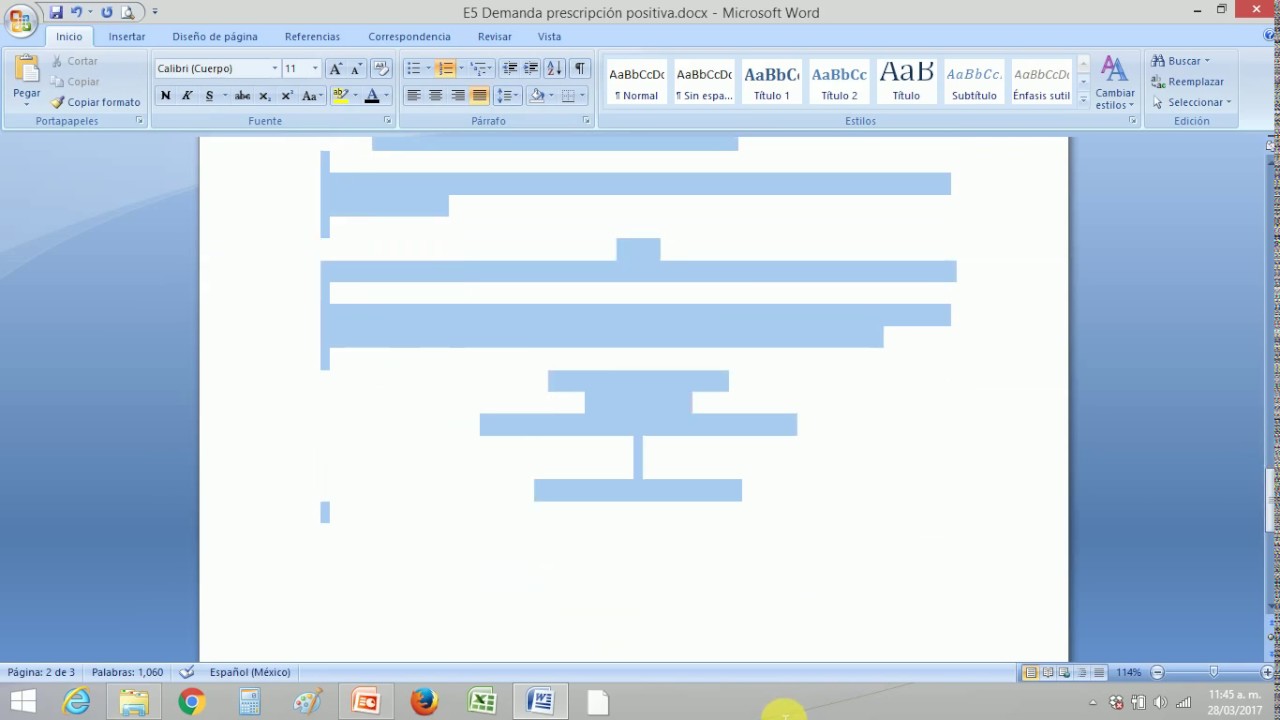Apply subscript formatting

pos(265,96)
